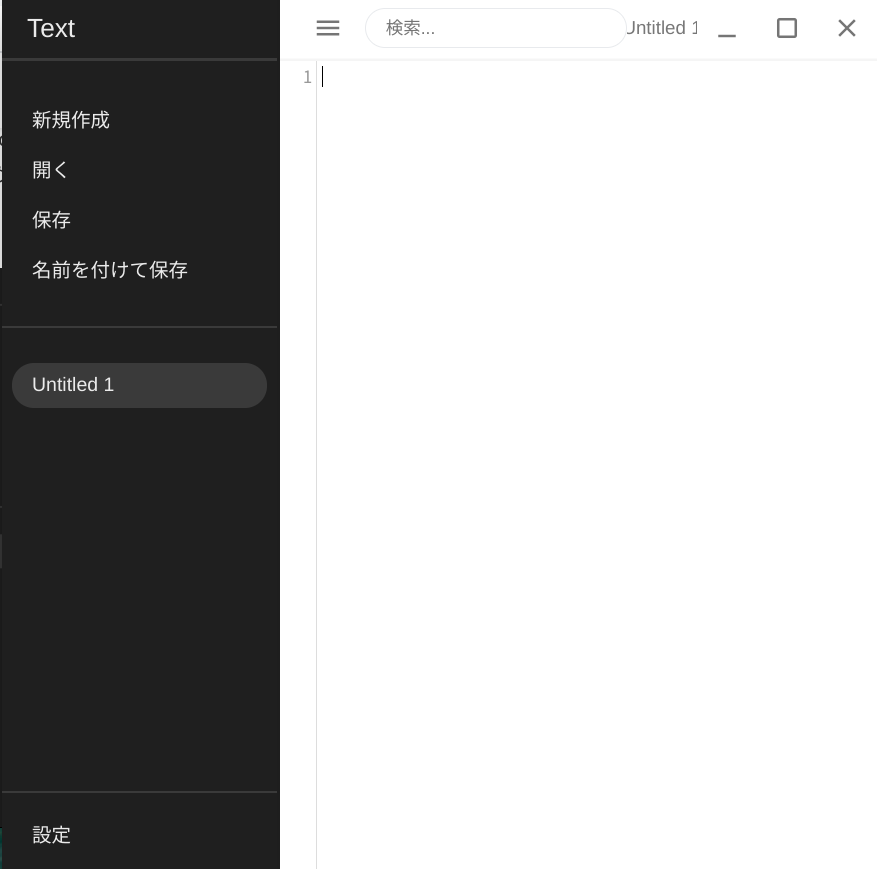Choose 名前を付けて保存 (Save As)

click(110, 270)
